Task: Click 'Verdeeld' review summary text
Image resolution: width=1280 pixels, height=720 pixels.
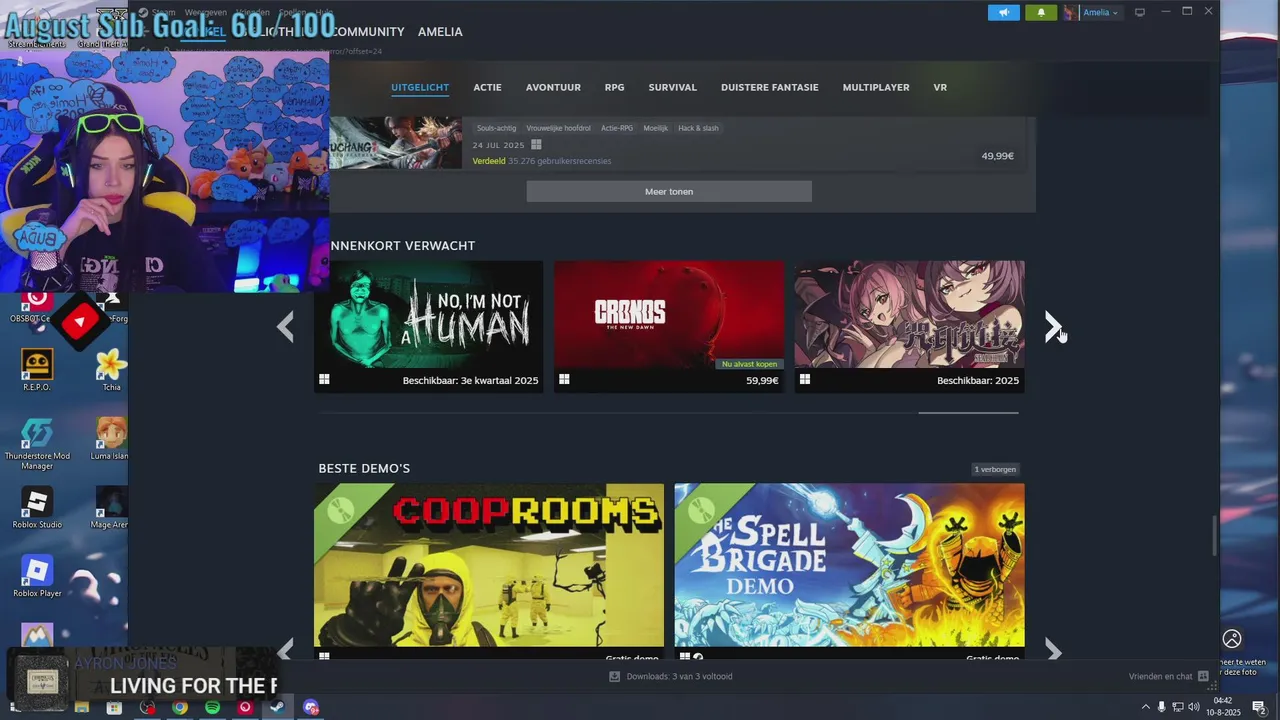Action: 488,161
